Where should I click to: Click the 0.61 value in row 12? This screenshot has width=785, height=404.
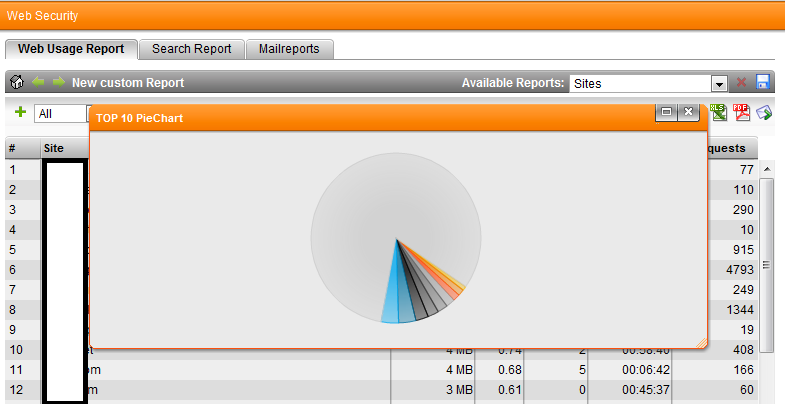[x=510, y=390]
